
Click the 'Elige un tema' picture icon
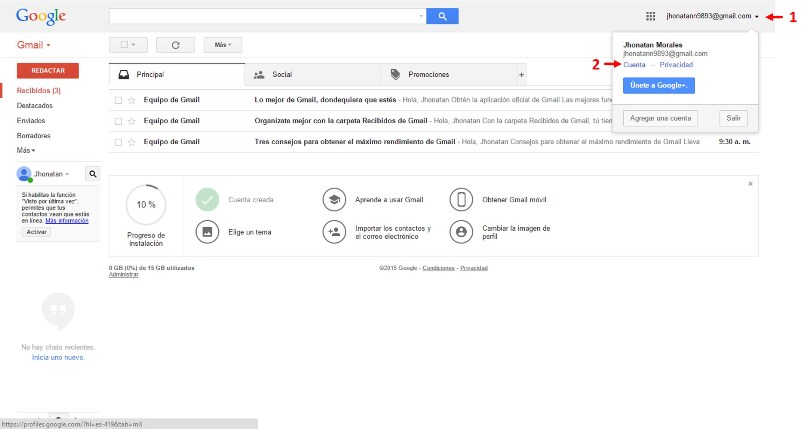point(207,232)
